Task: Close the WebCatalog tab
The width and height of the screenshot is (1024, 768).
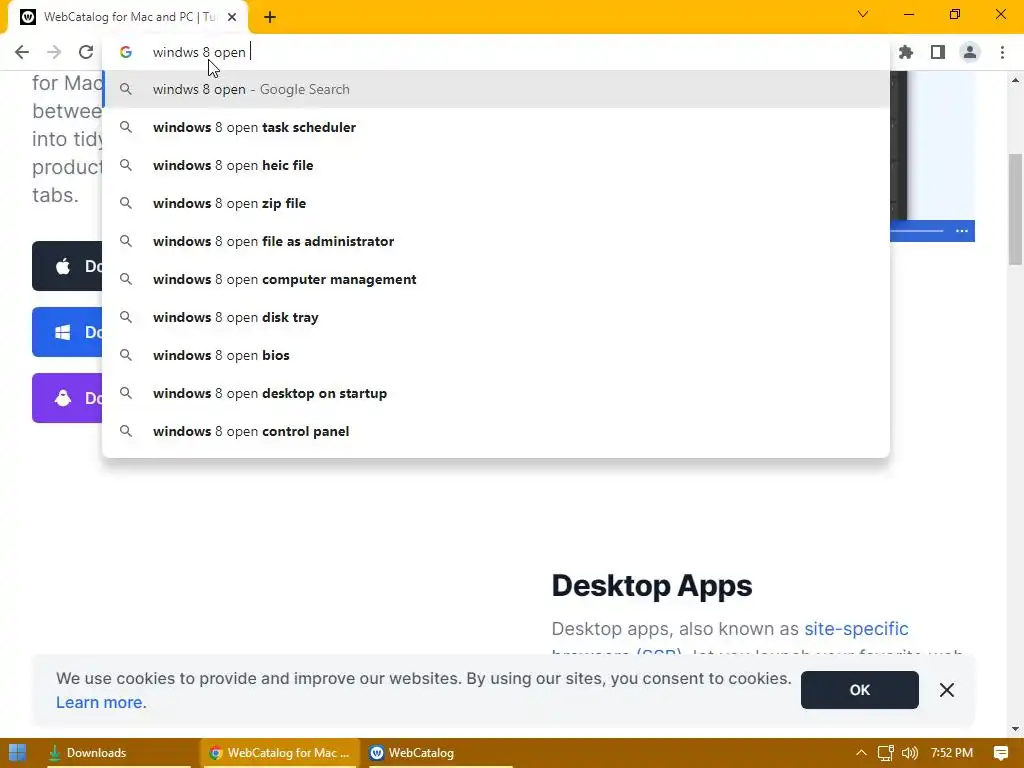Action: click(x=232, y=17)
